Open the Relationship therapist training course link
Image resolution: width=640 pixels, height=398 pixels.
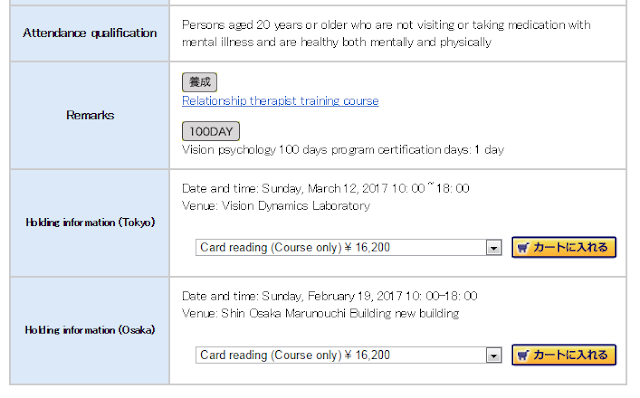280,101
